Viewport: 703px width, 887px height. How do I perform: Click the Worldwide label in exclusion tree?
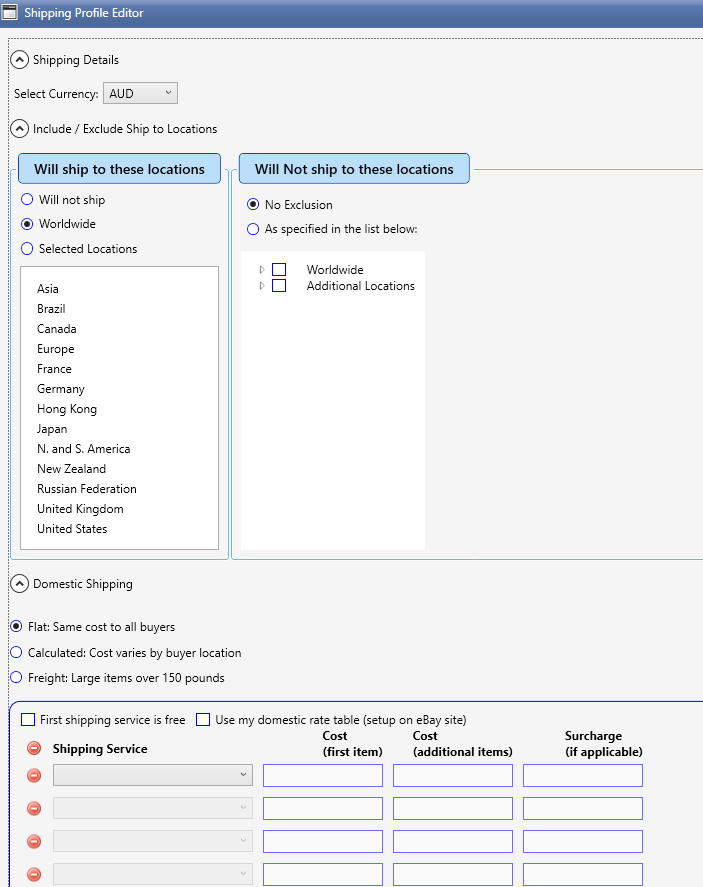tap(335, 270)
